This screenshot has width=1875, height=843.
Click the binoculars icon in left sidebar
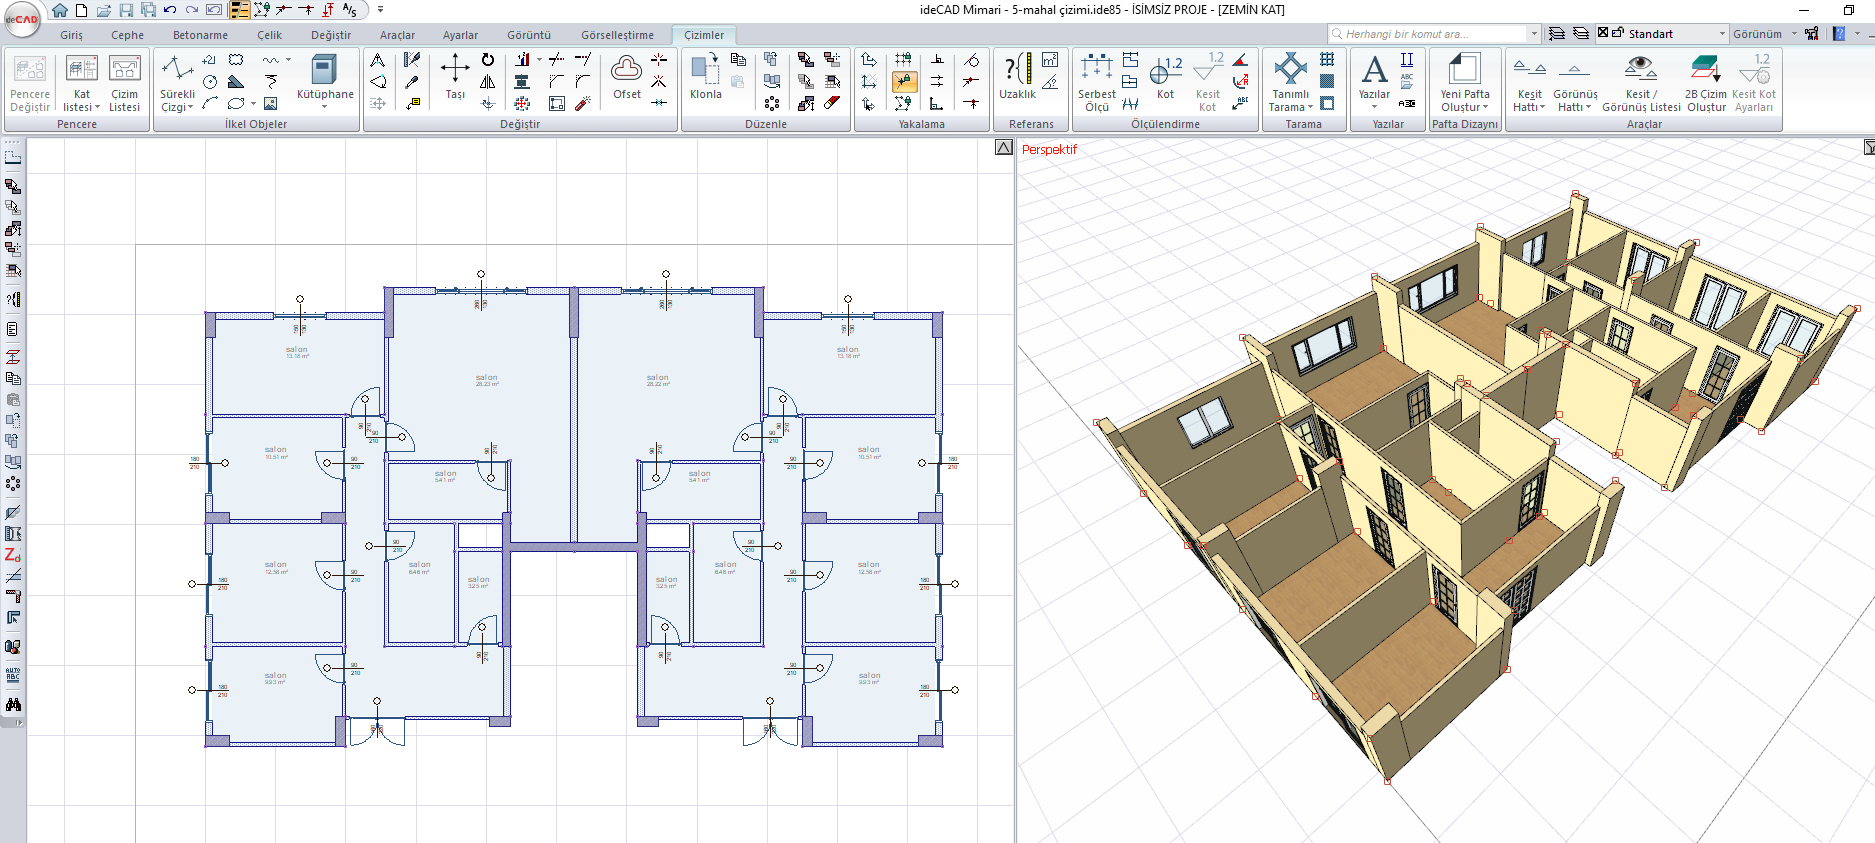coord(13,704)
